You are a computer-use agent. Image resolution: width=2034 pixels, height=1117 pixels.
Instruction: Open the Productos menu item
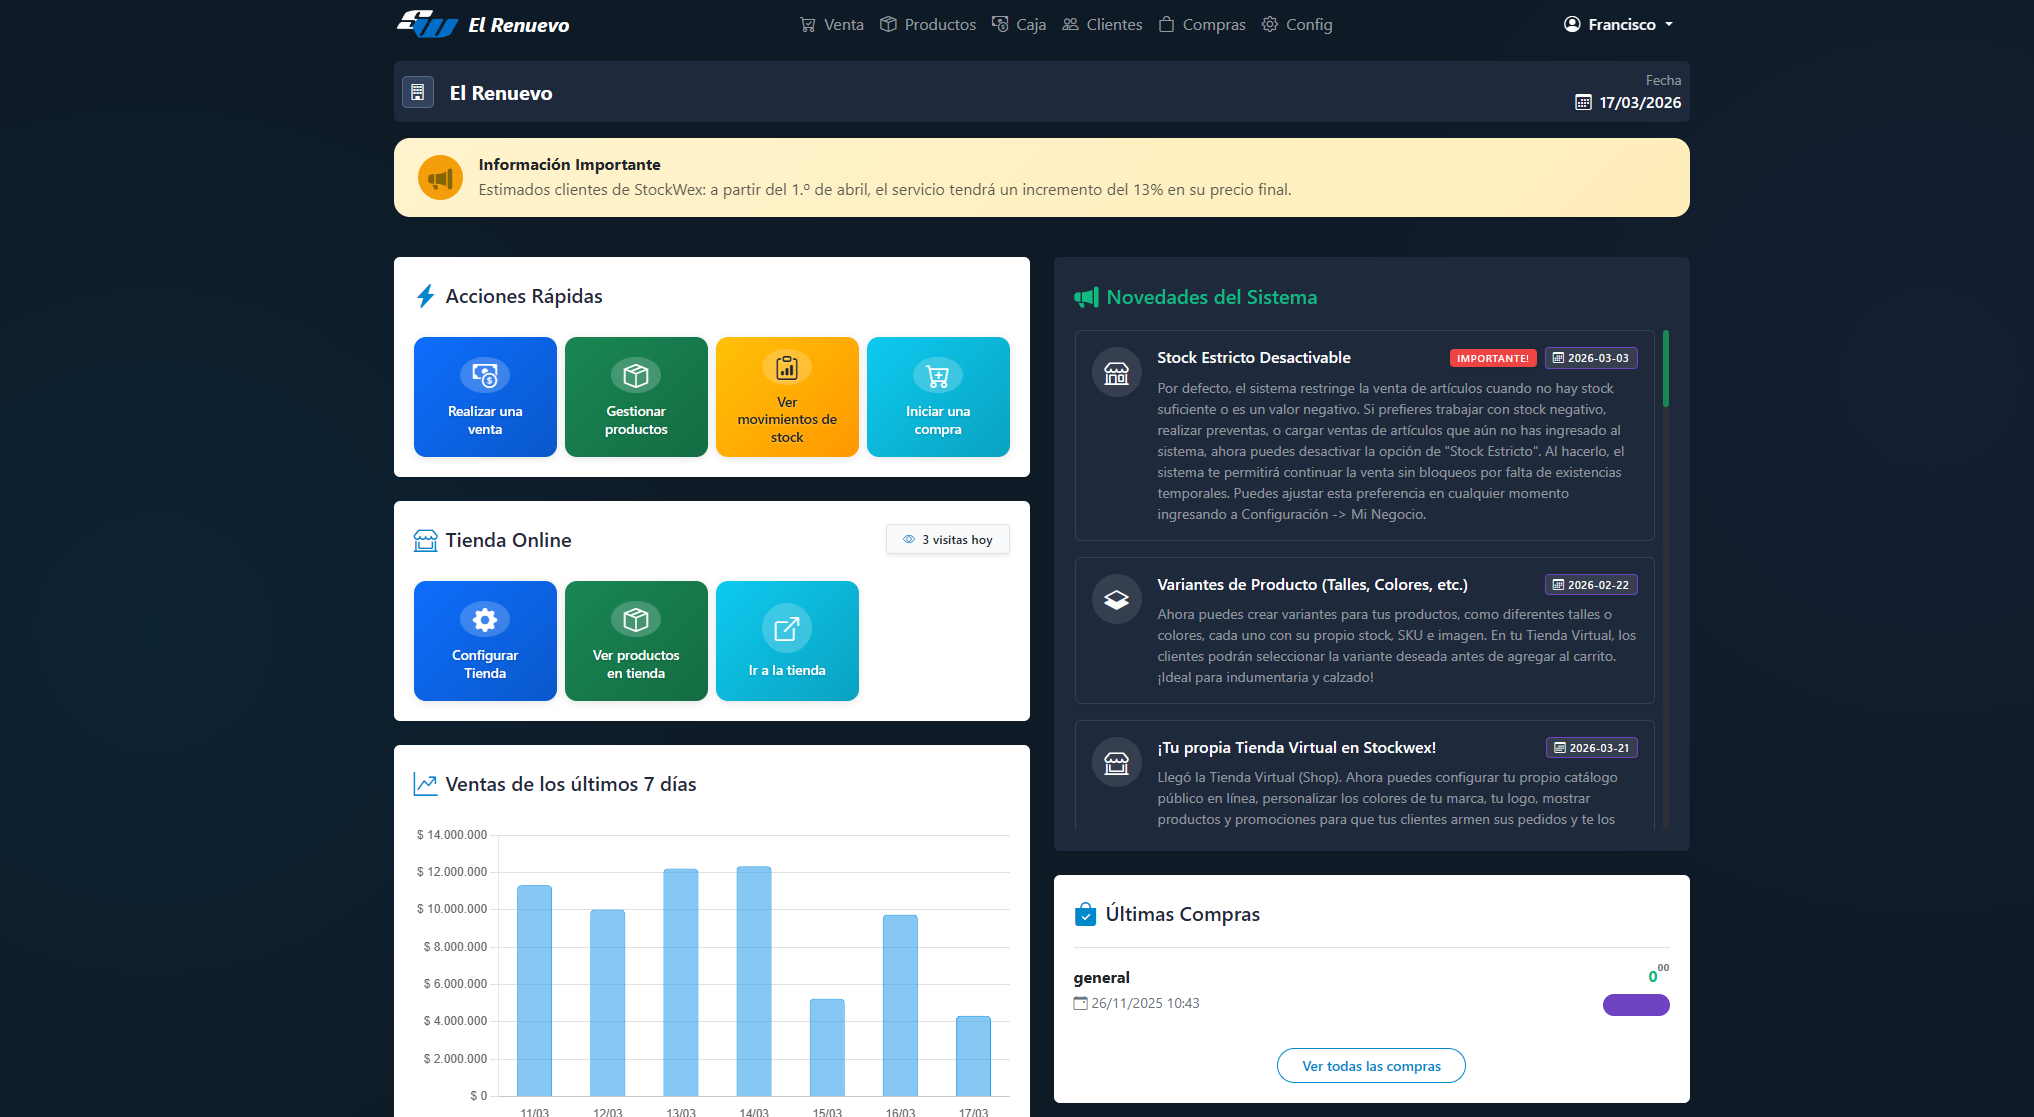[926, 24]
